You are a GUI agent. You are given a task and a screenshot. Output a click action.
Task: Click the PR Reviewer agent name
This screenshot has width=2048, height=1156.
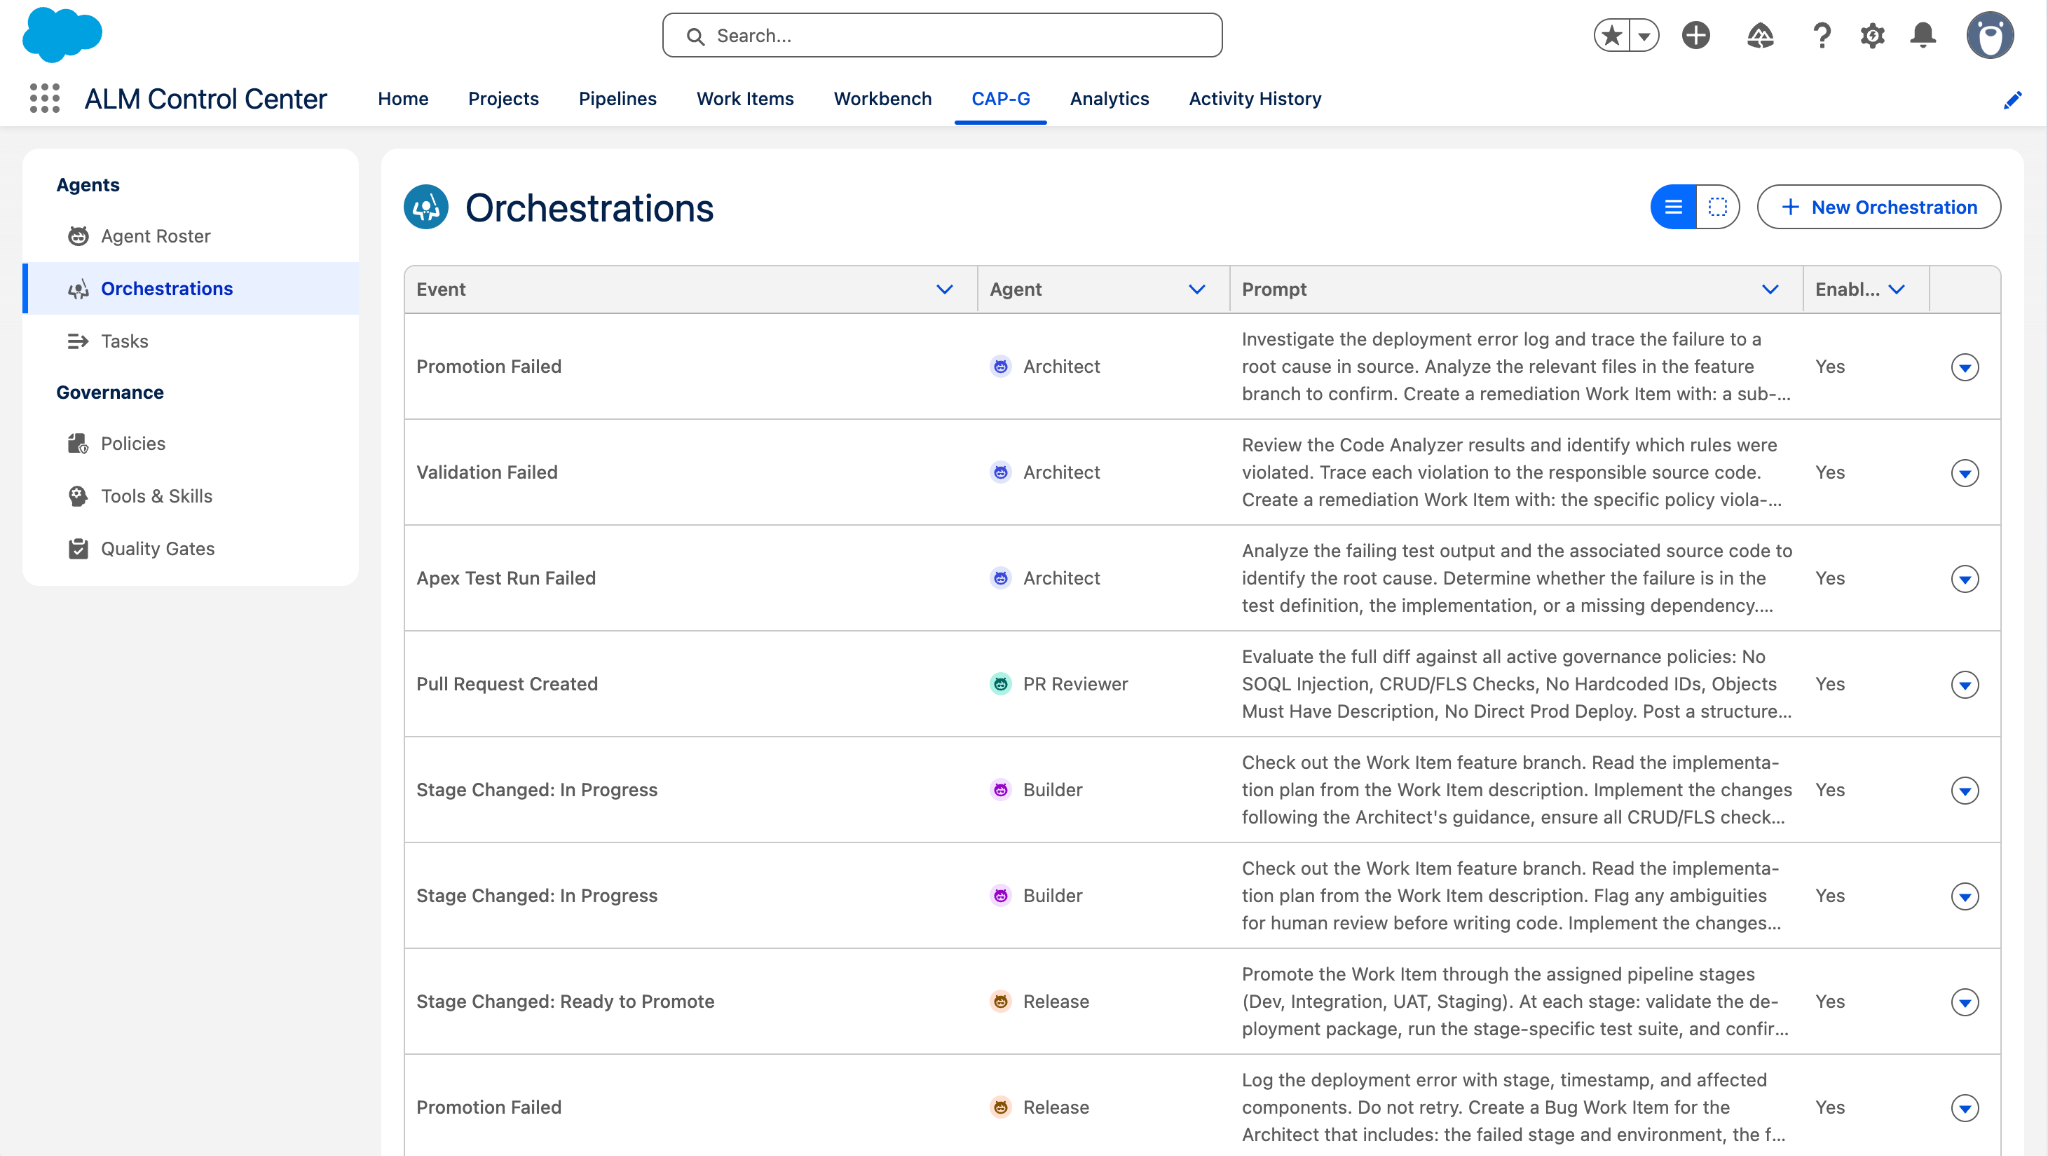click(x=1075, y=684)
